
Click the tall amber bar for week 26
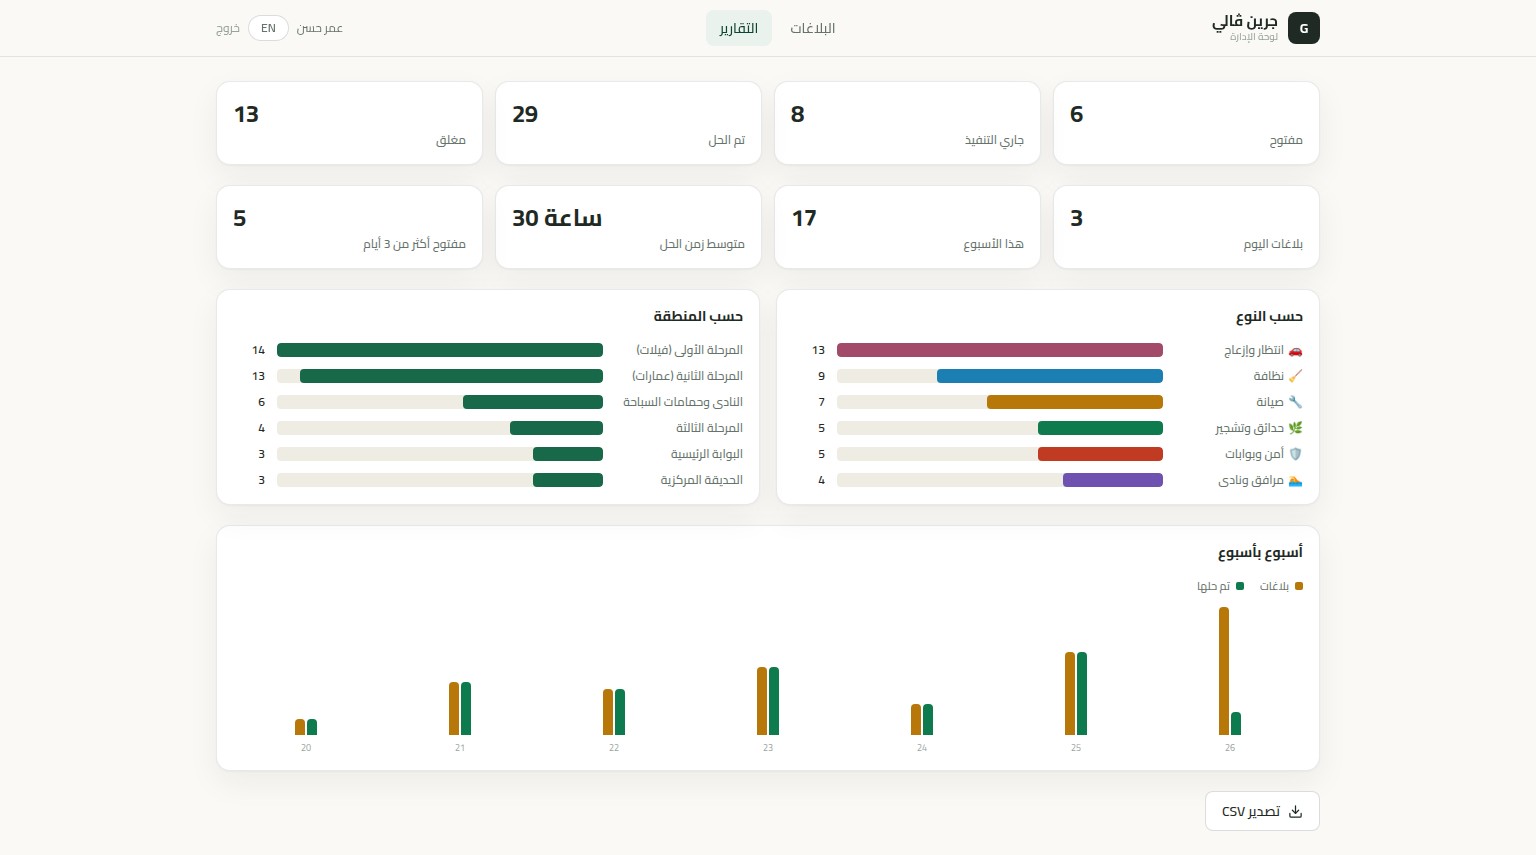tap(1224, 671)
